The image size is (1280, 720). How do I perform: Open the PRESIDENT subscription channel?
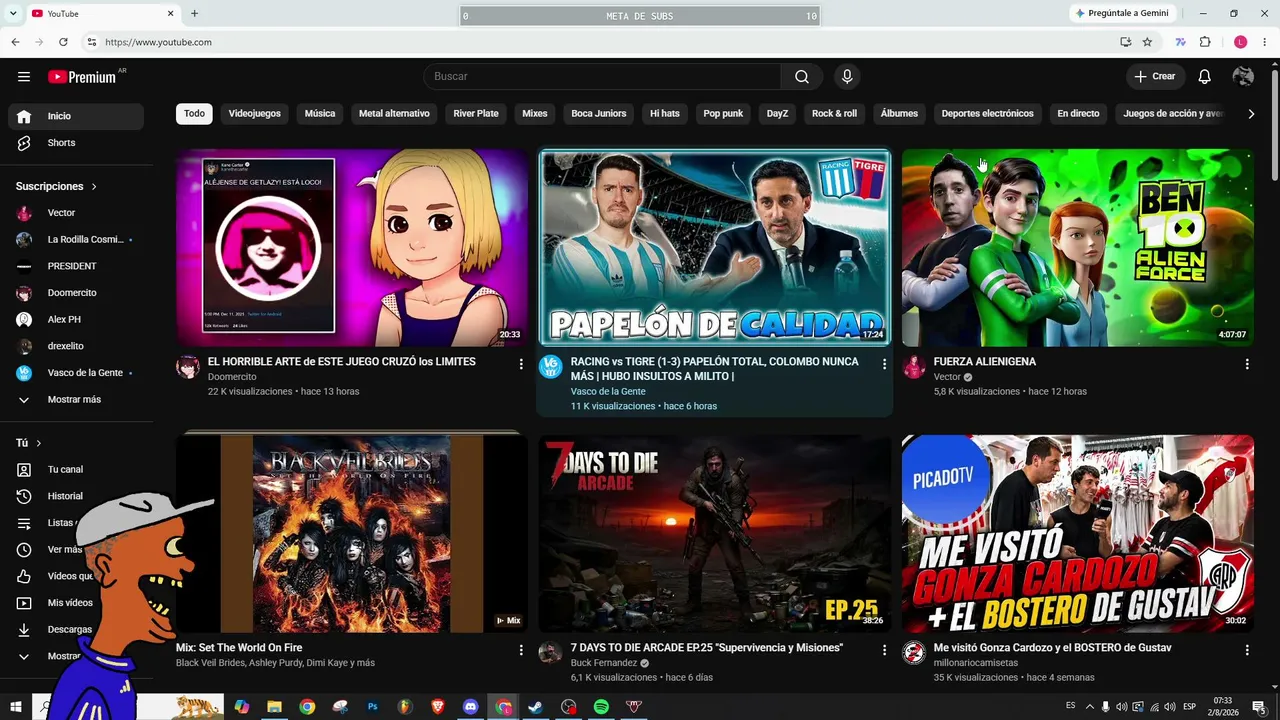[x=76, y=267]
